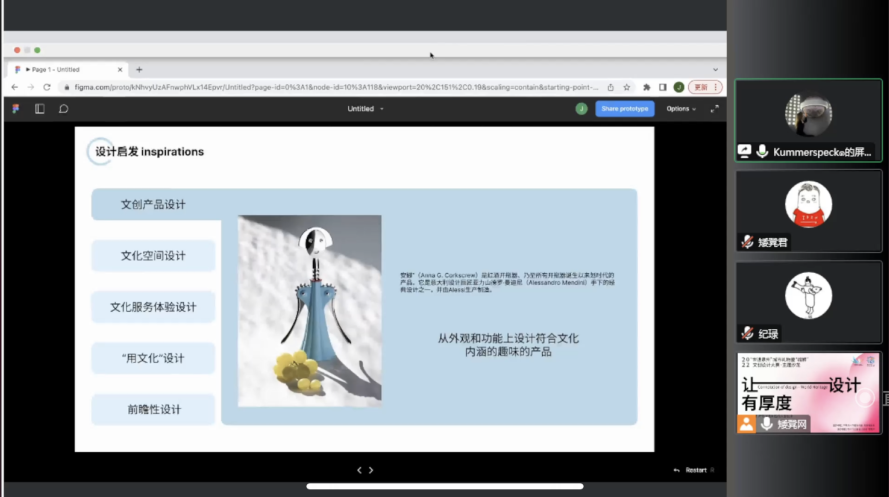
Task: Select Kummerspeck participant video tile
Action: point(808,120)
